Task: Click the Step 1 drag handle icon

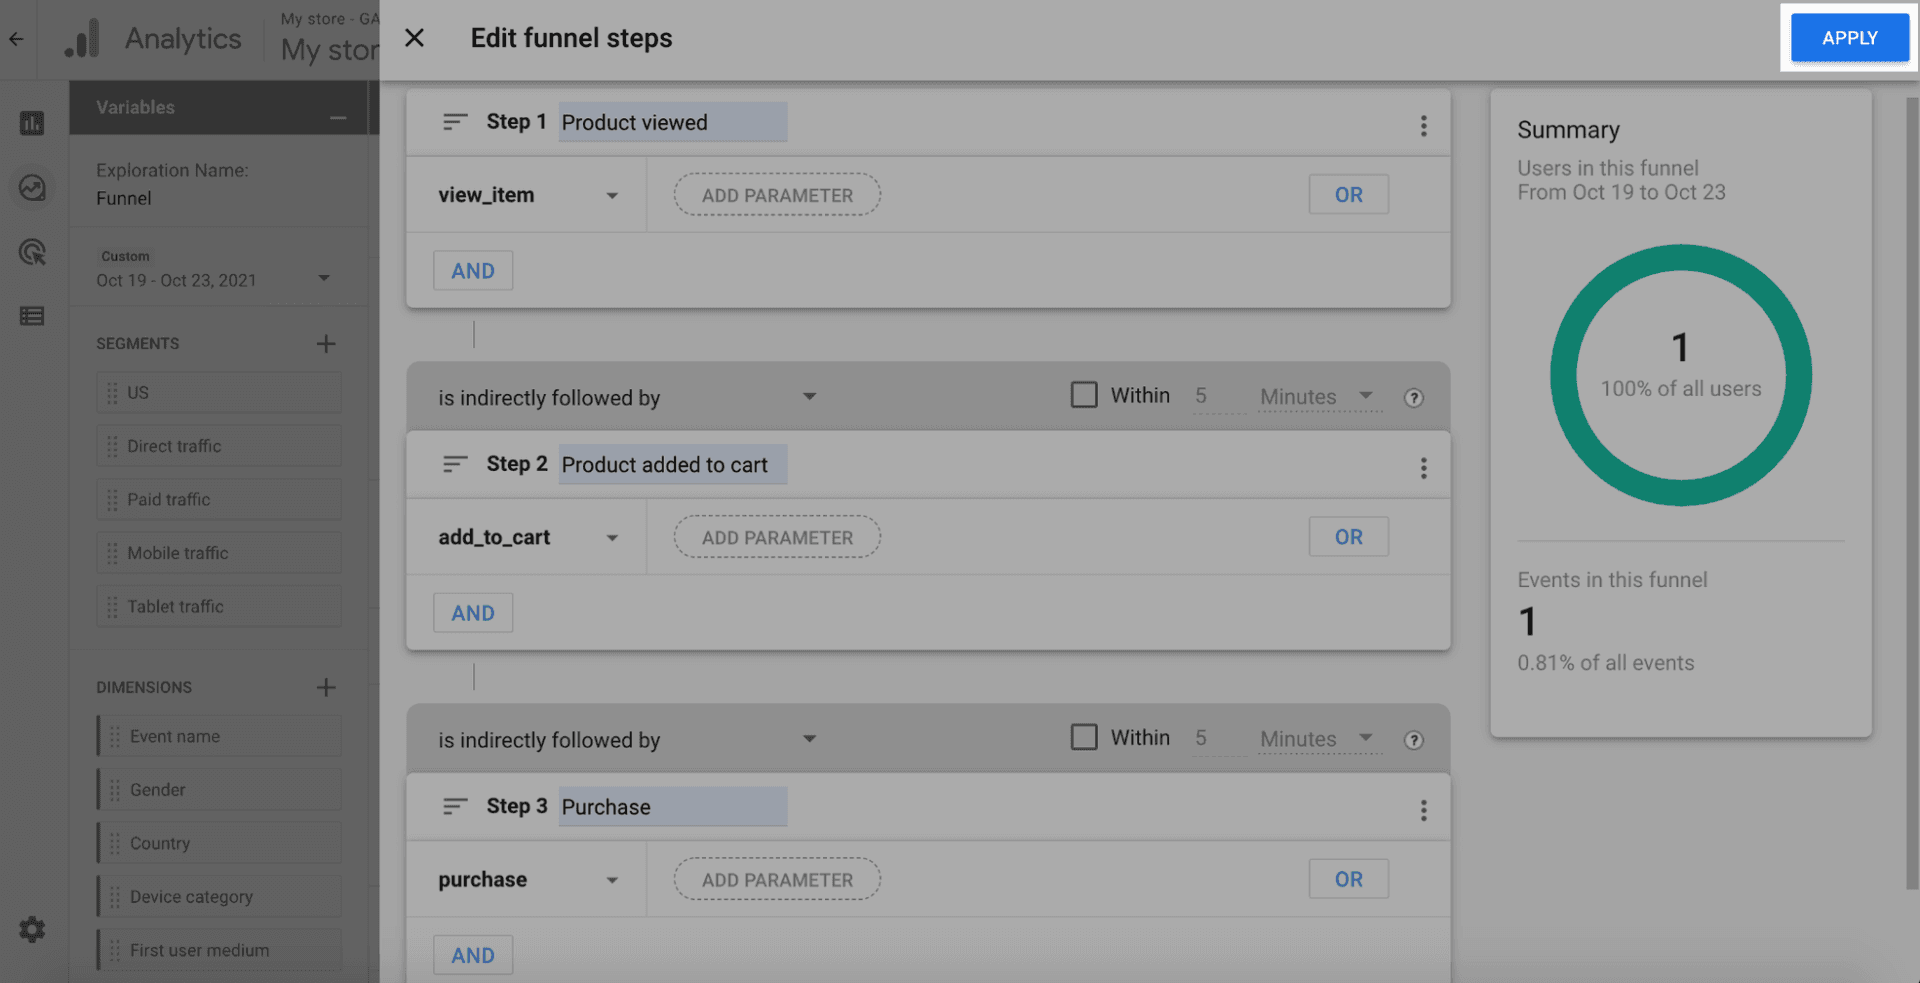Action: pos(455,122)
